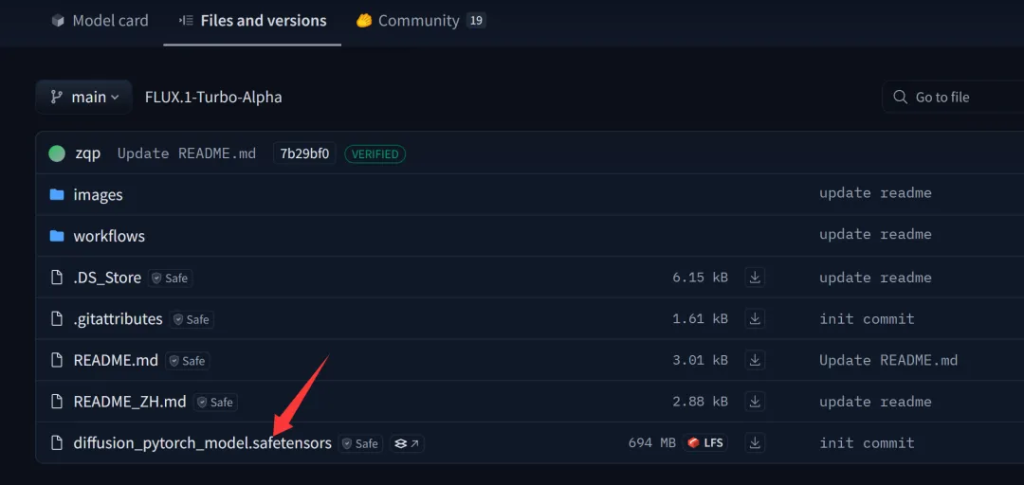Viewport: 1024px width, 485px height.
Task: Click commit hash 7b29bf0
Action: (x=304, y=154)
